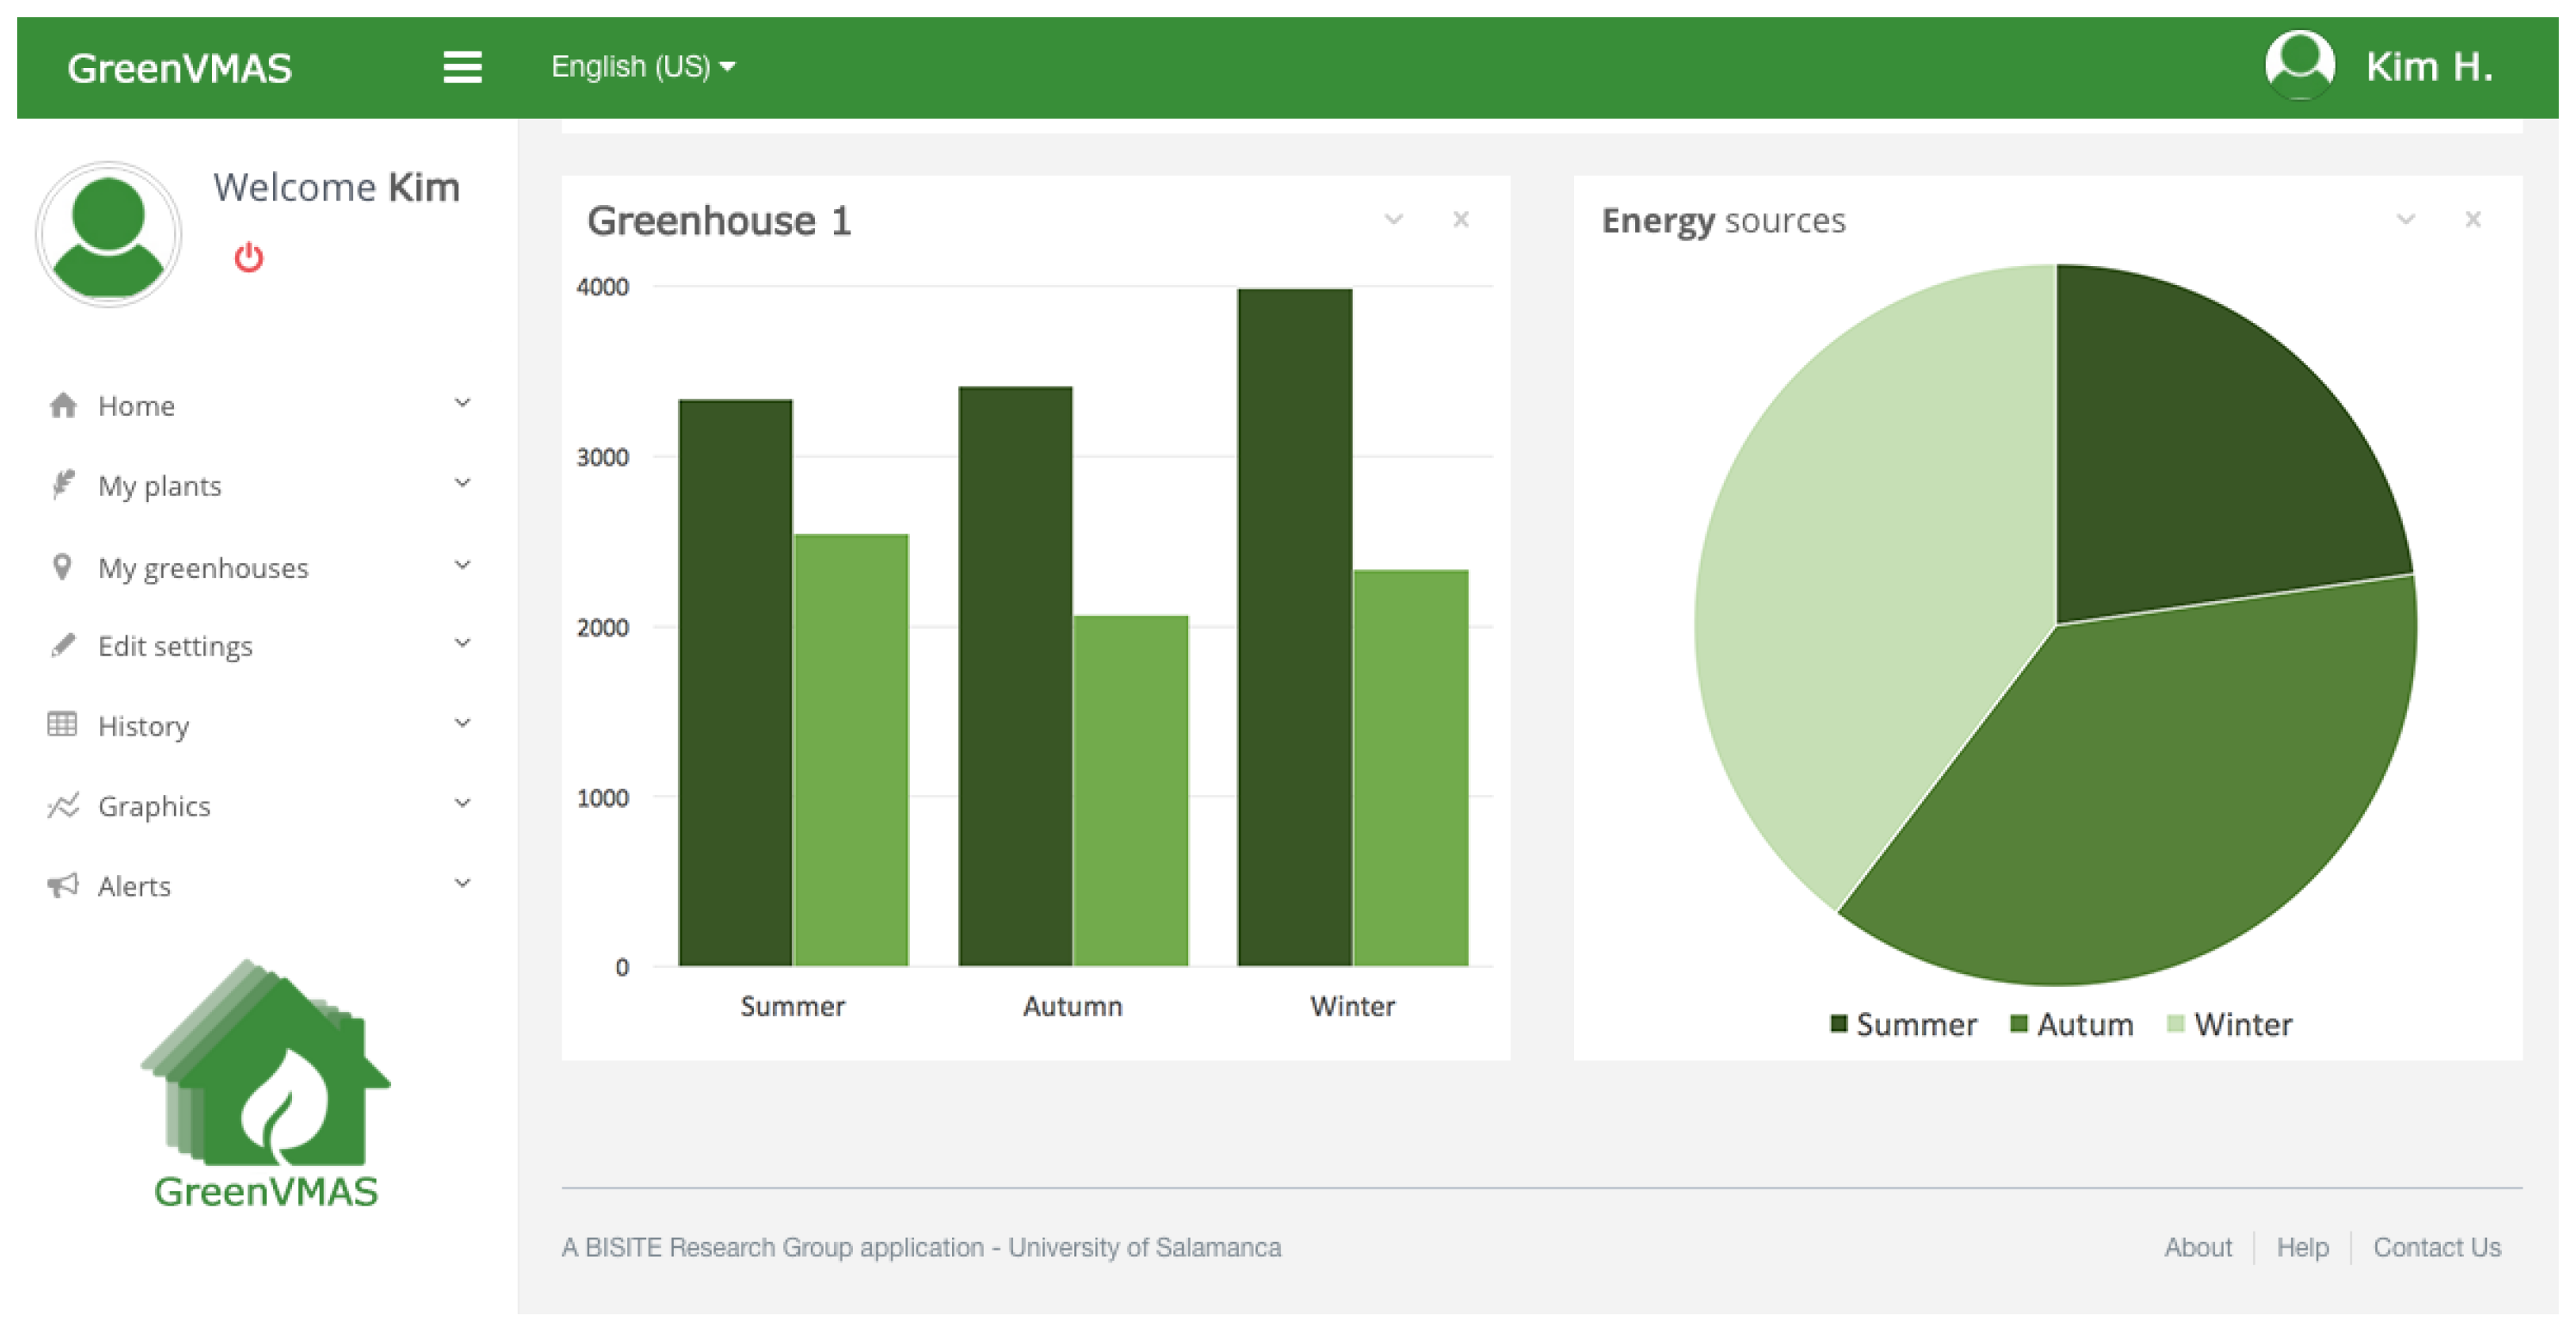This screenshot has height=1328, width=2576.
Task: Open the About footer link
Action: coord(2197,1247)
